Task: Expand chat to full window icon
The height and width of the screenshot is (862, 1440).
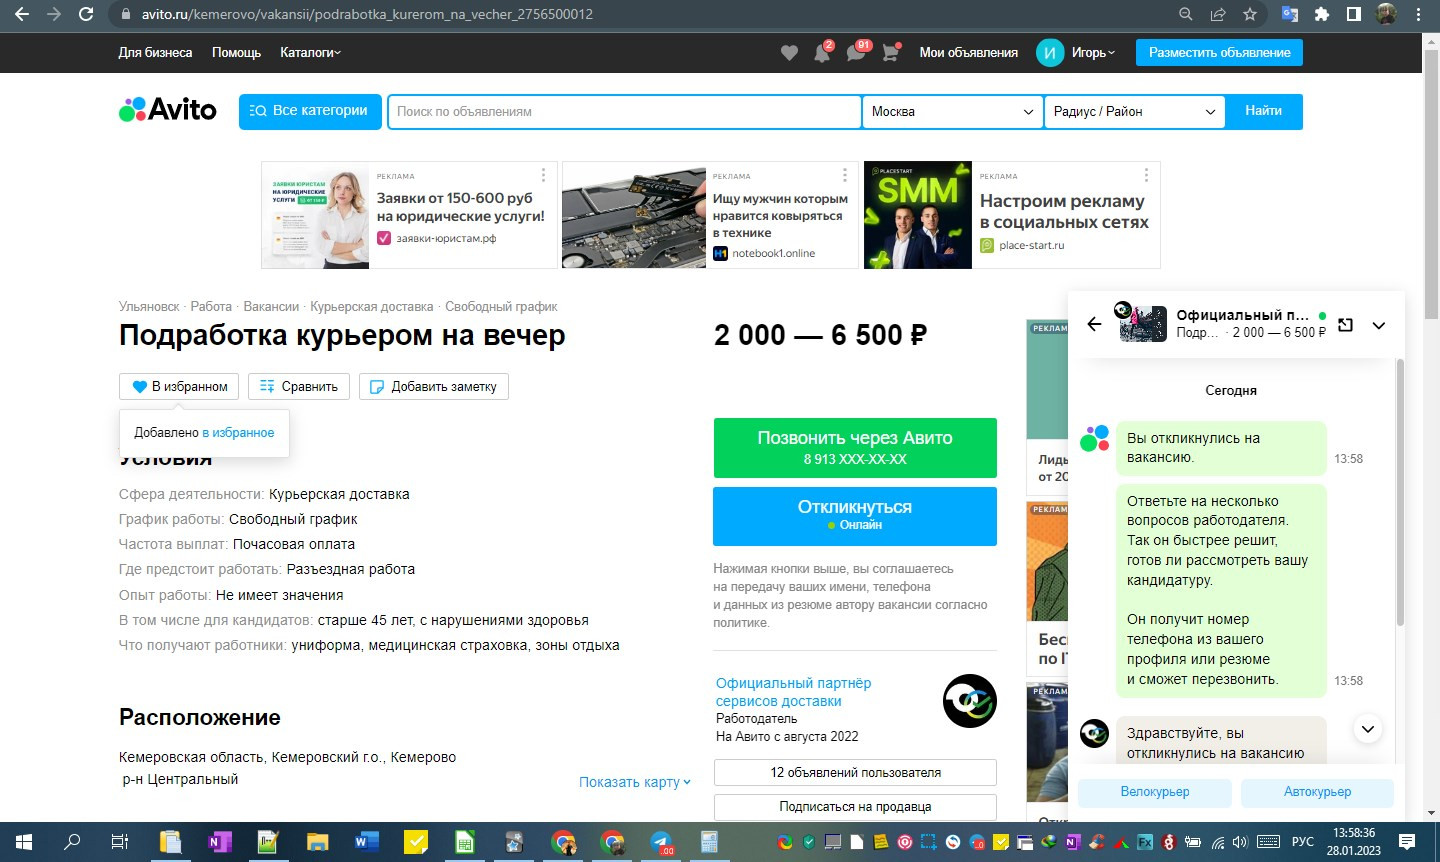Action: pos(1345,325)
